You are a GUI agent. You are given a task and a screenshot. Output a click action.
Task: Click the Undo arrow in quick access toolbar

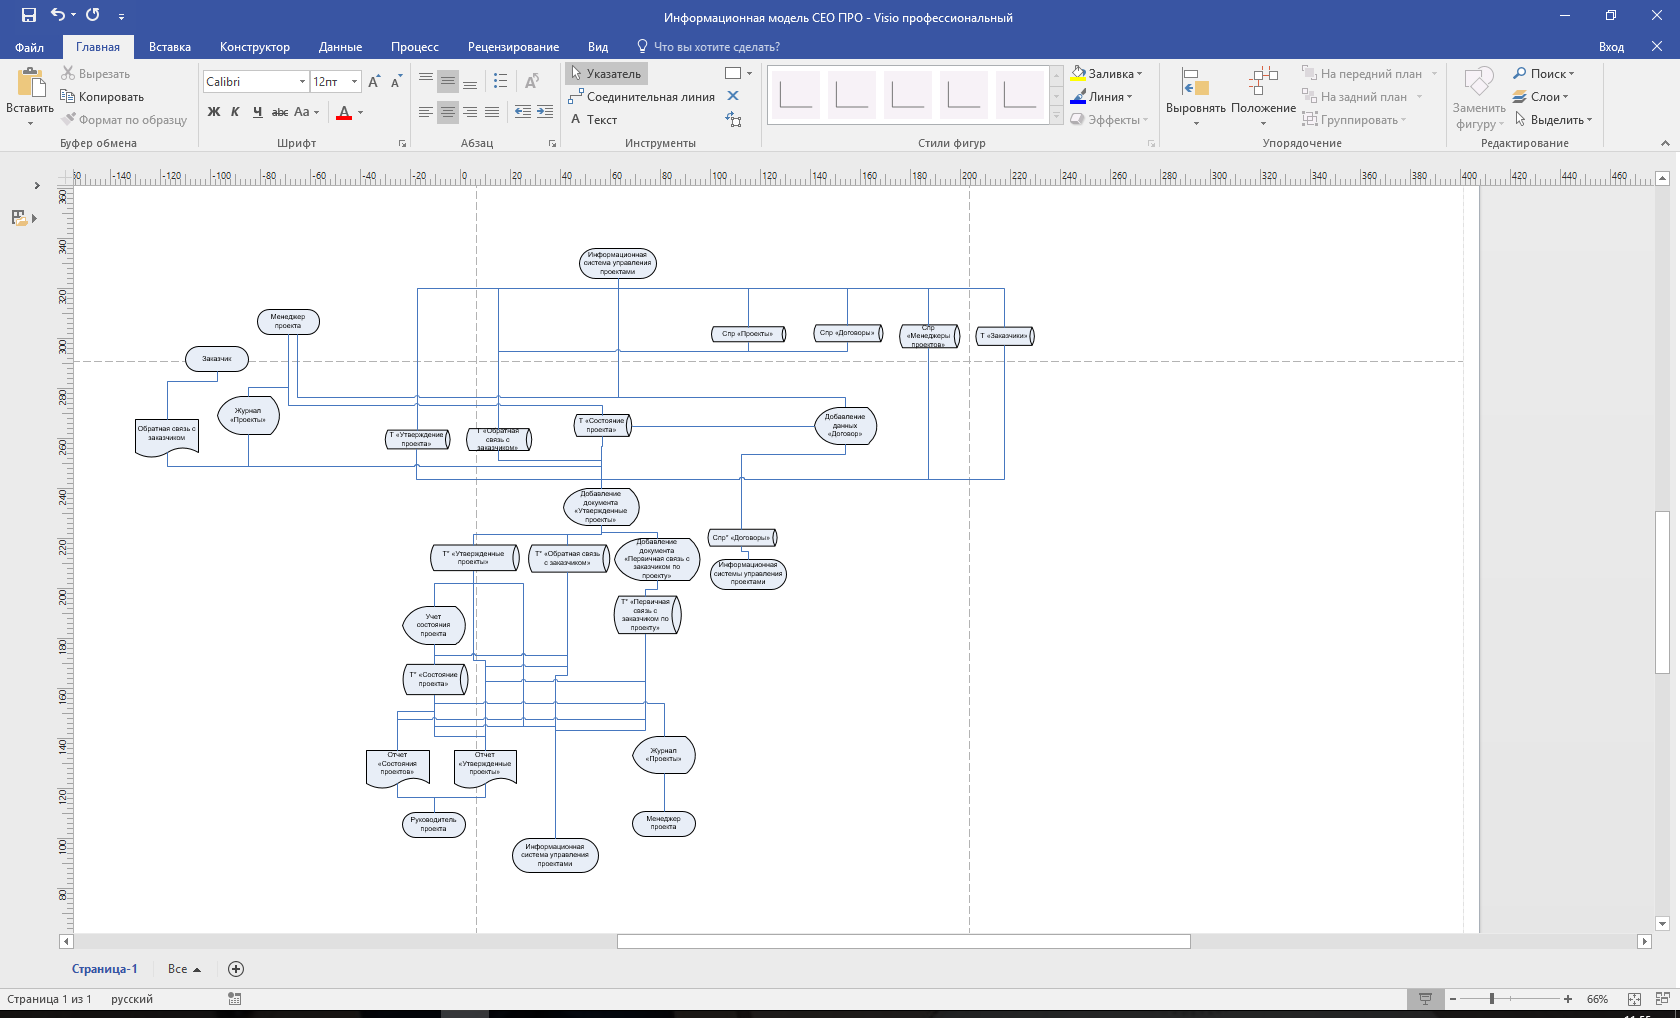click(58, 15)
